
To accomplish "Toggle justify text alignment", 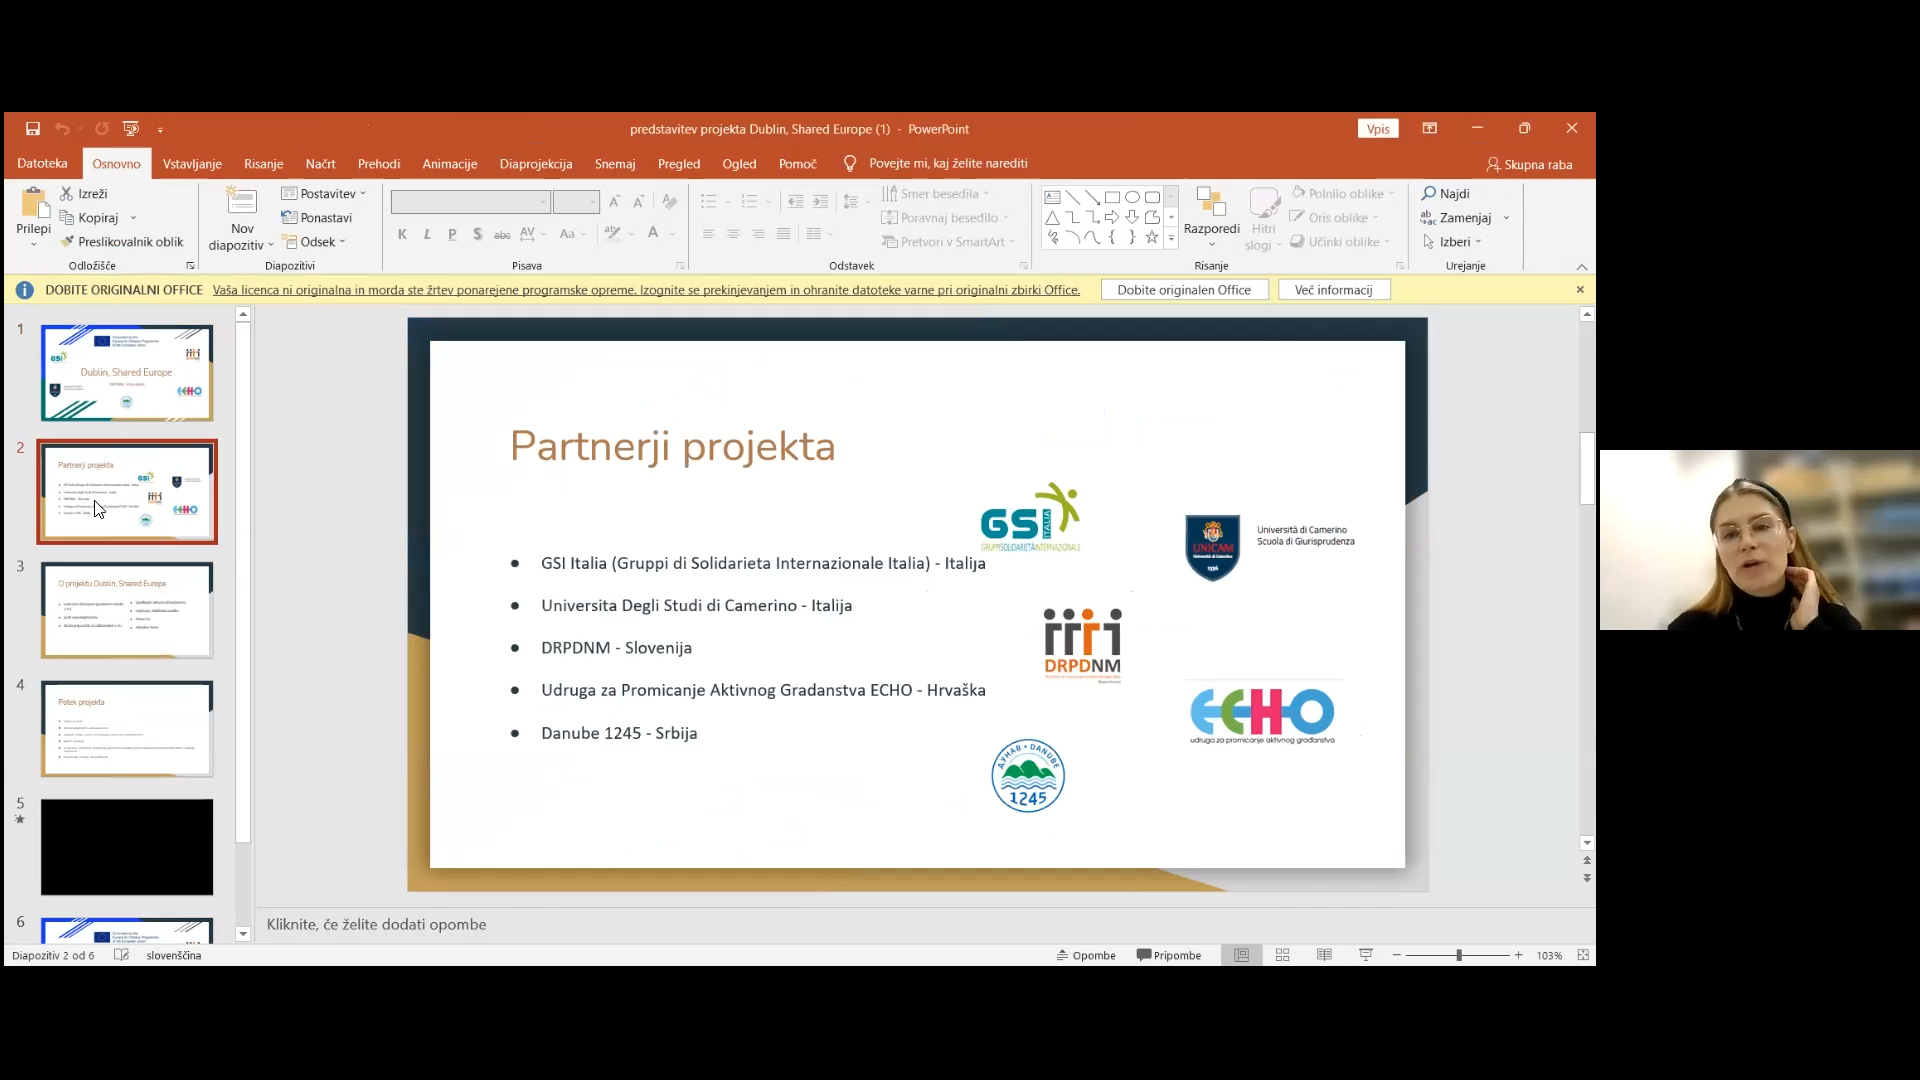I will (x=783, y=234).
